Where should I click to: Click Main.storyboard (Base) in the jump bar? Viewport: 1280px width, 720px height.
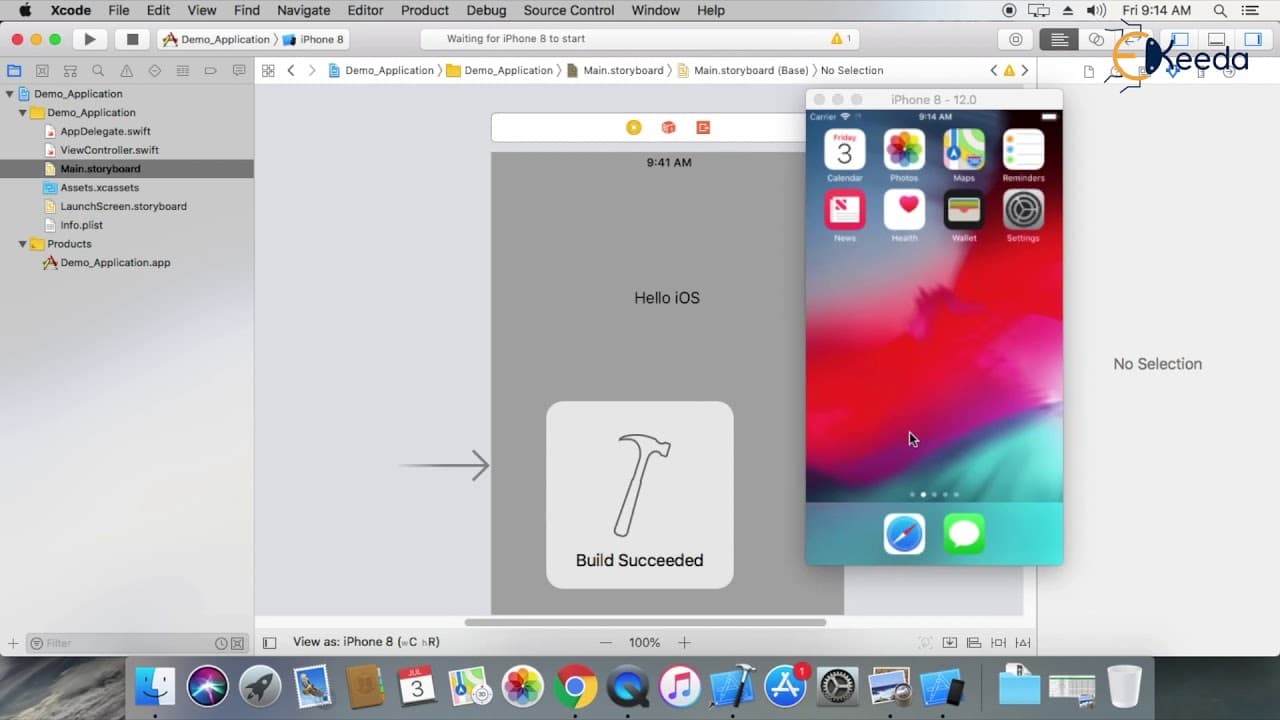coord(743,71)
